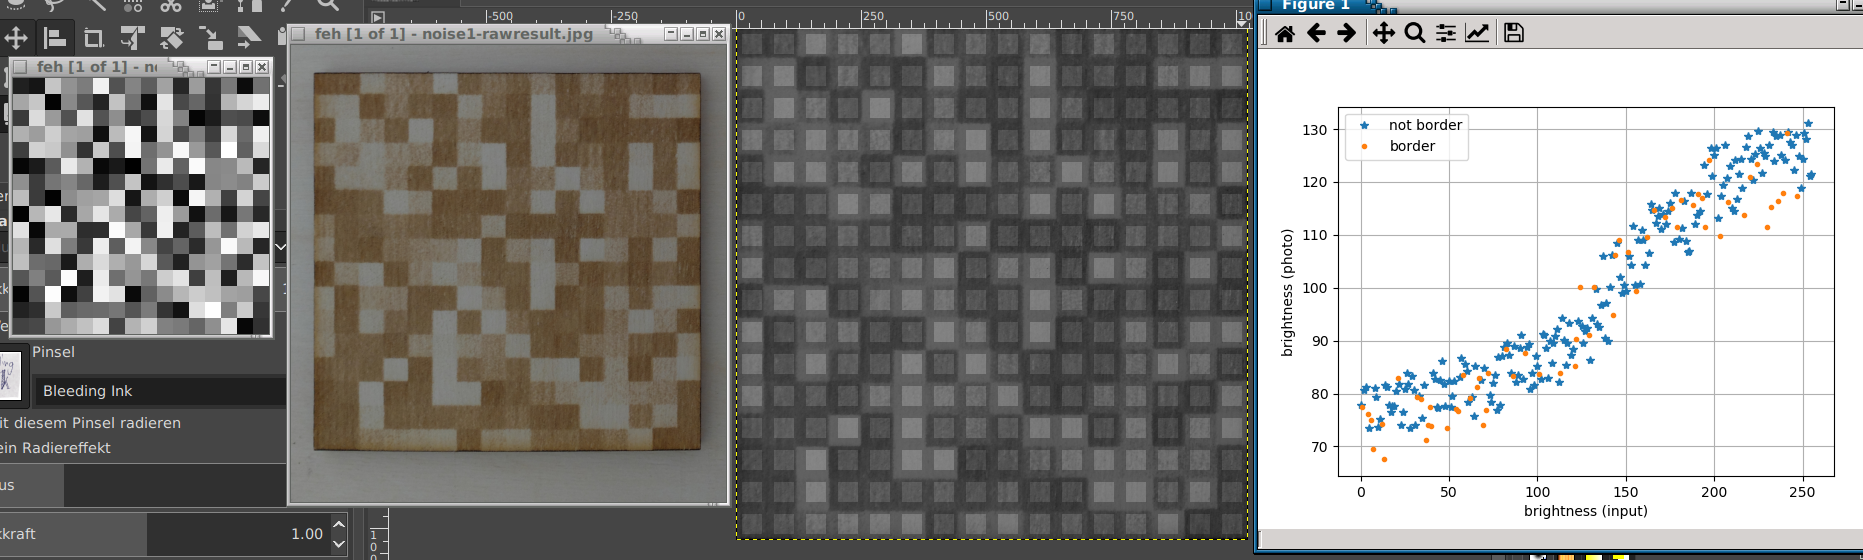The width and height of the screenshot is (1863, 560).
Task: Go back to previous plot view
Action: [1316, 34]
